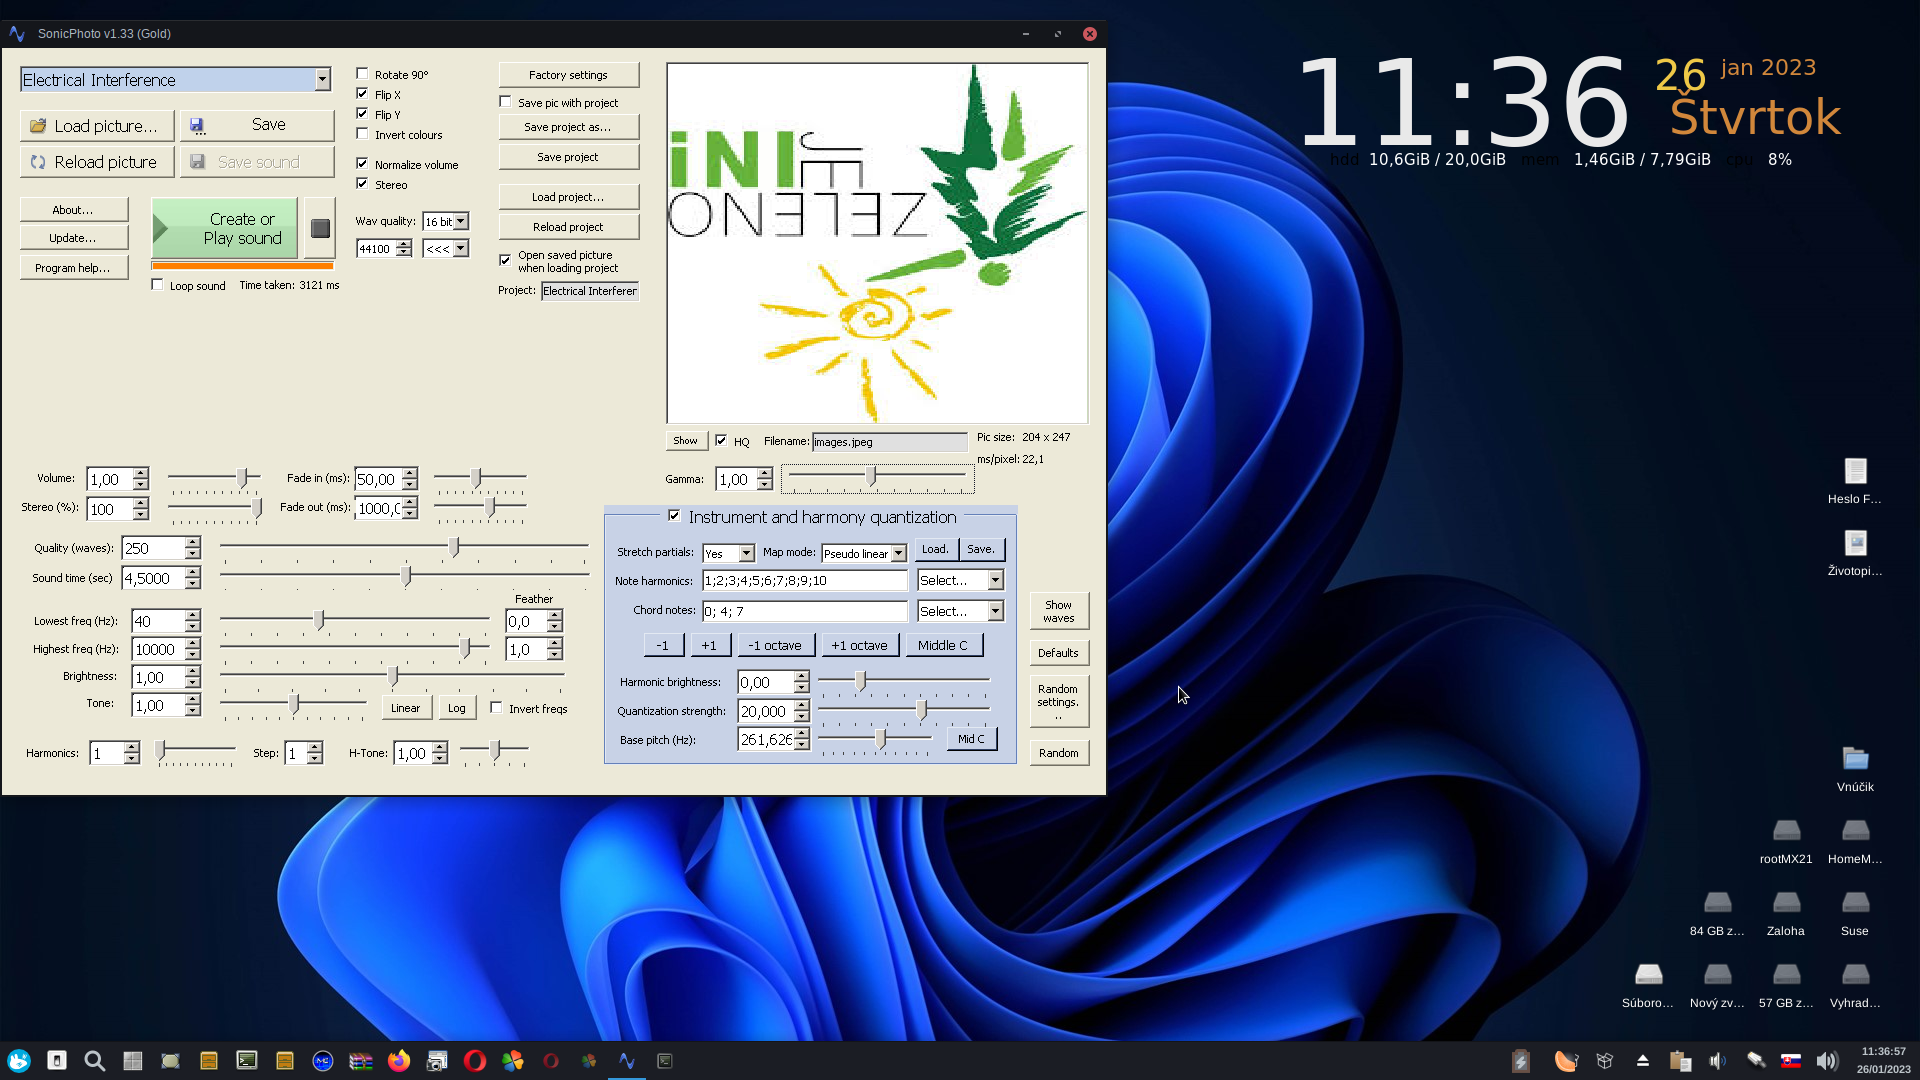The height and width of the screenshot is (1080, 1920).
Task: Open Firefox from the taskbar
Action: [x=399, y=1061]
